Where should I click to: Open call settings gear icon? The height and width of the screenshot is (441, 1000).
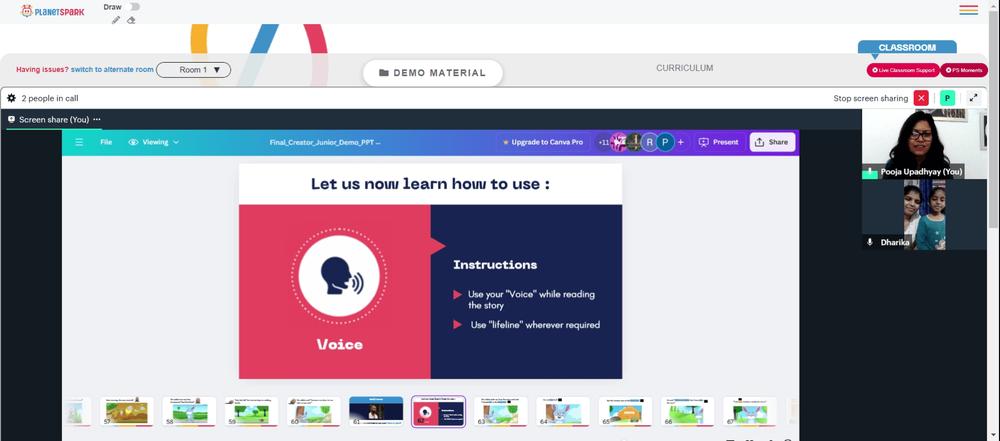tap(11, 98)
